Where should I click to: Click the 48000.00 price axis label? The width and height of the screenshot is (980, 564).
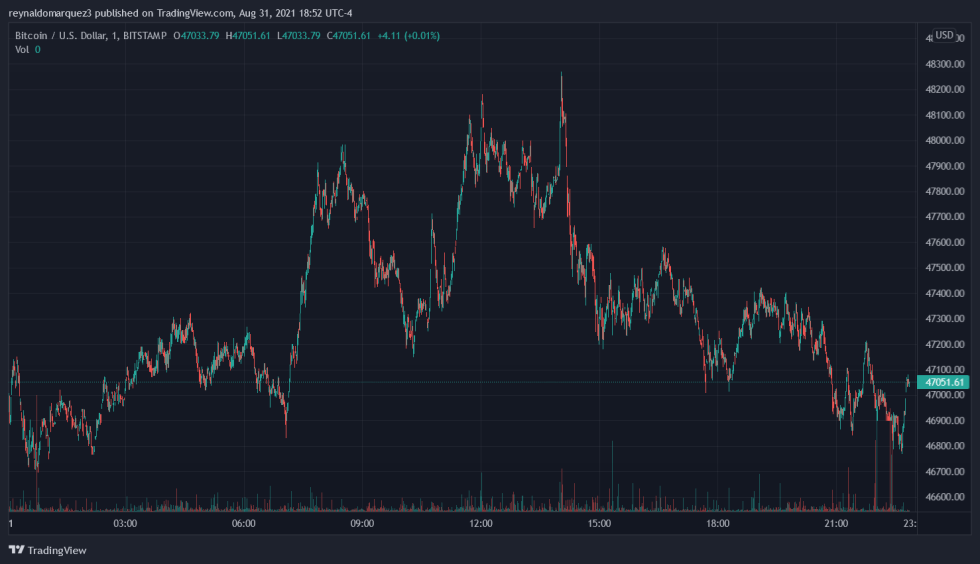coord(944,140)
